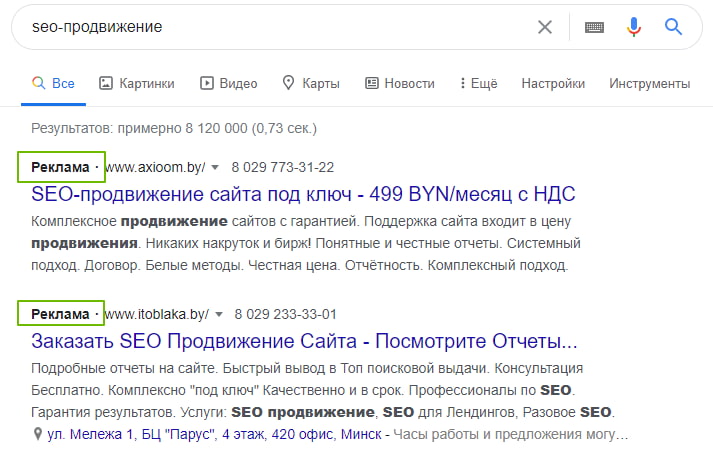This screenshot has height=476, width=713.
Task: Go to the Новости tab
Action: pyautogui.click(x=399, y=83)
